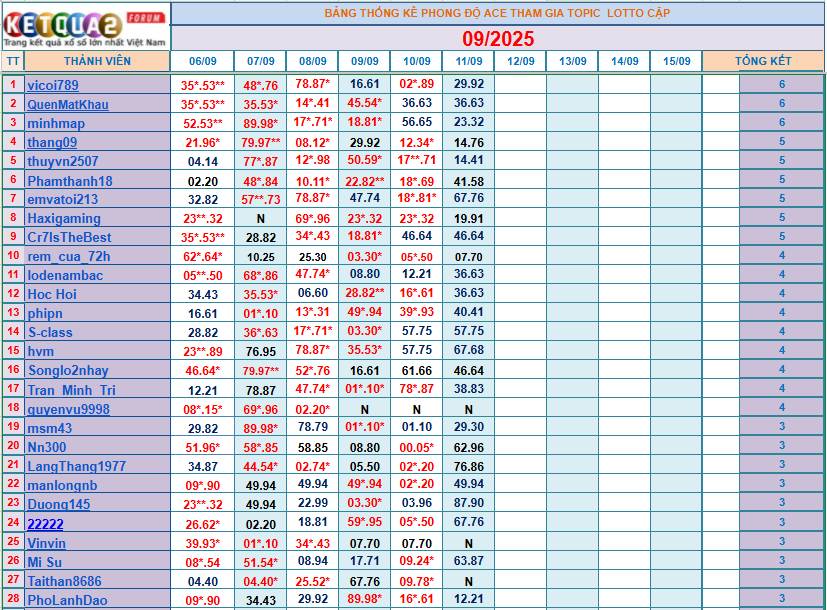This screenshot has height=610, width=827.
Task: Open the Duong145 member link
Action: pos(59,504)
